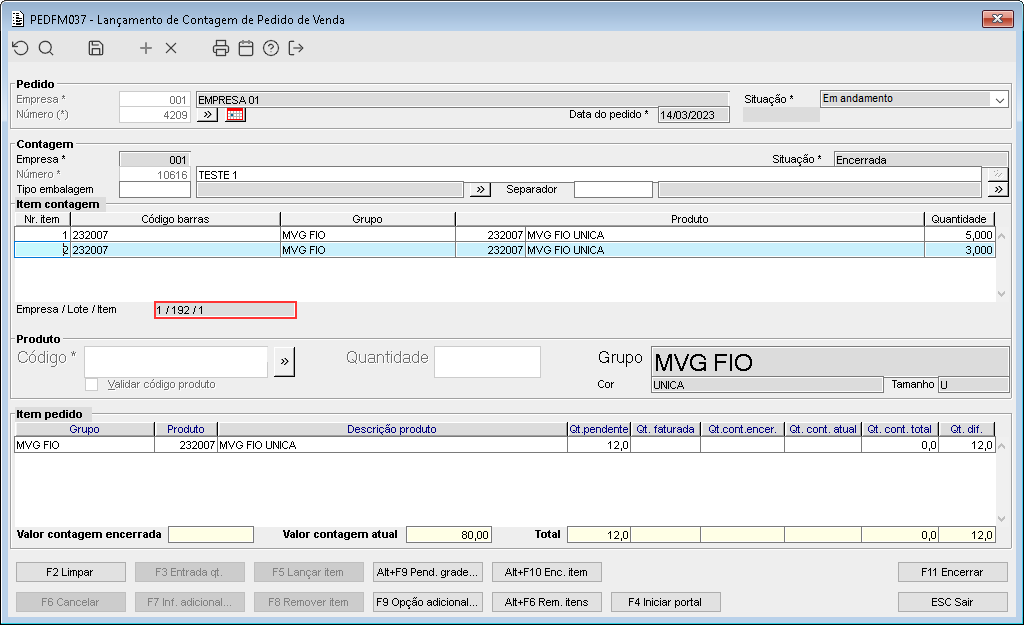Screen dimensions: 1024x625
Task: Click the exit door toolbar icon
Action: 296,48
